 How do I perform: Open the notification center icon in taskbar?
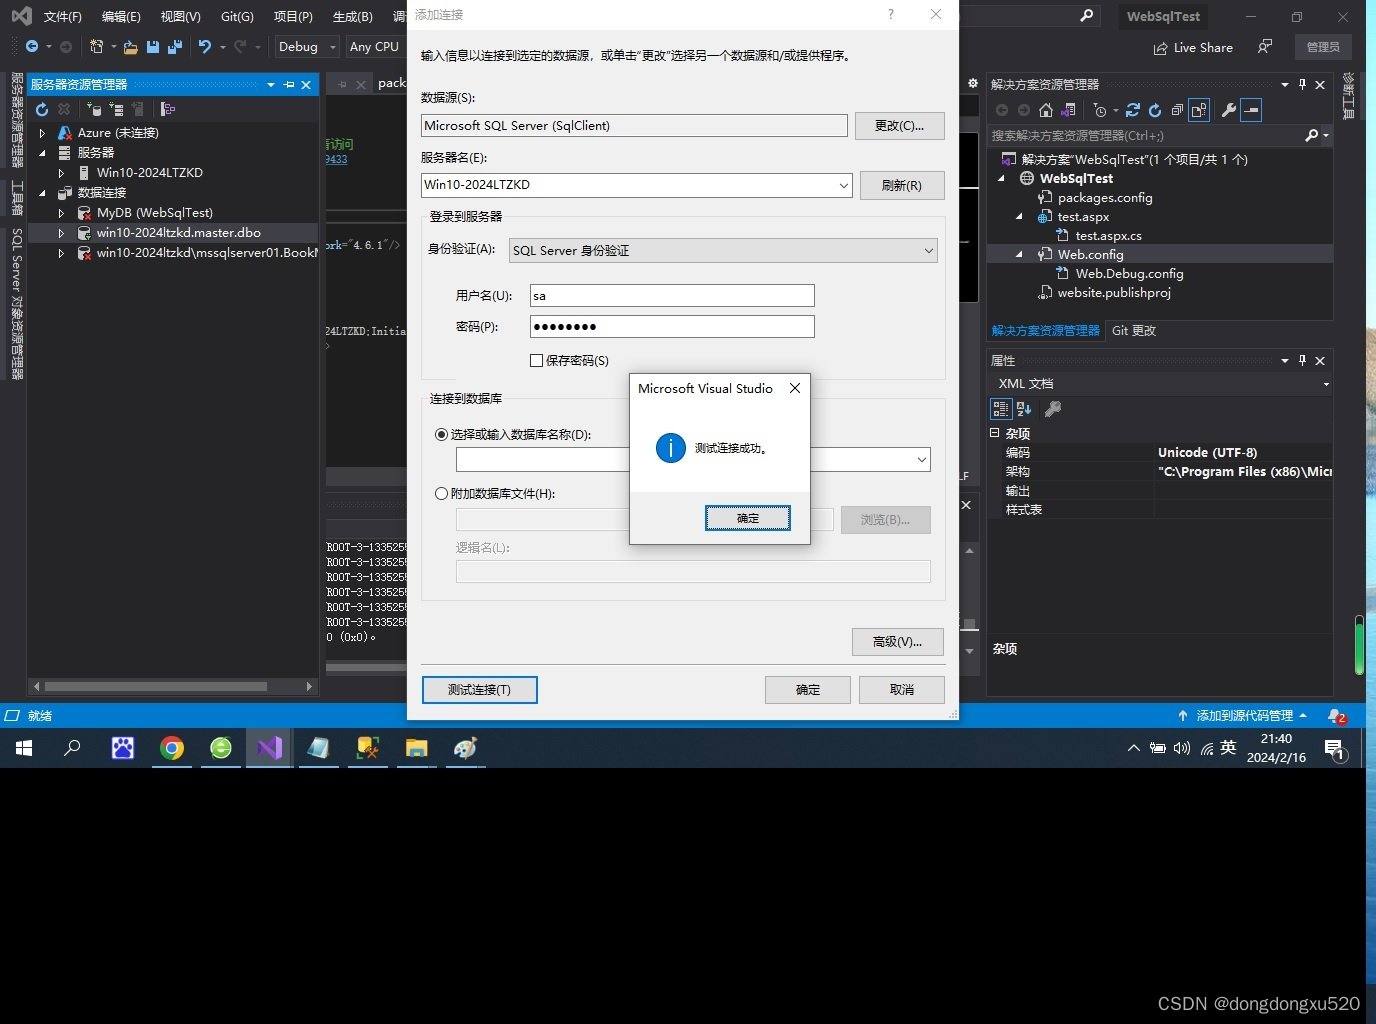[1334, 748]
